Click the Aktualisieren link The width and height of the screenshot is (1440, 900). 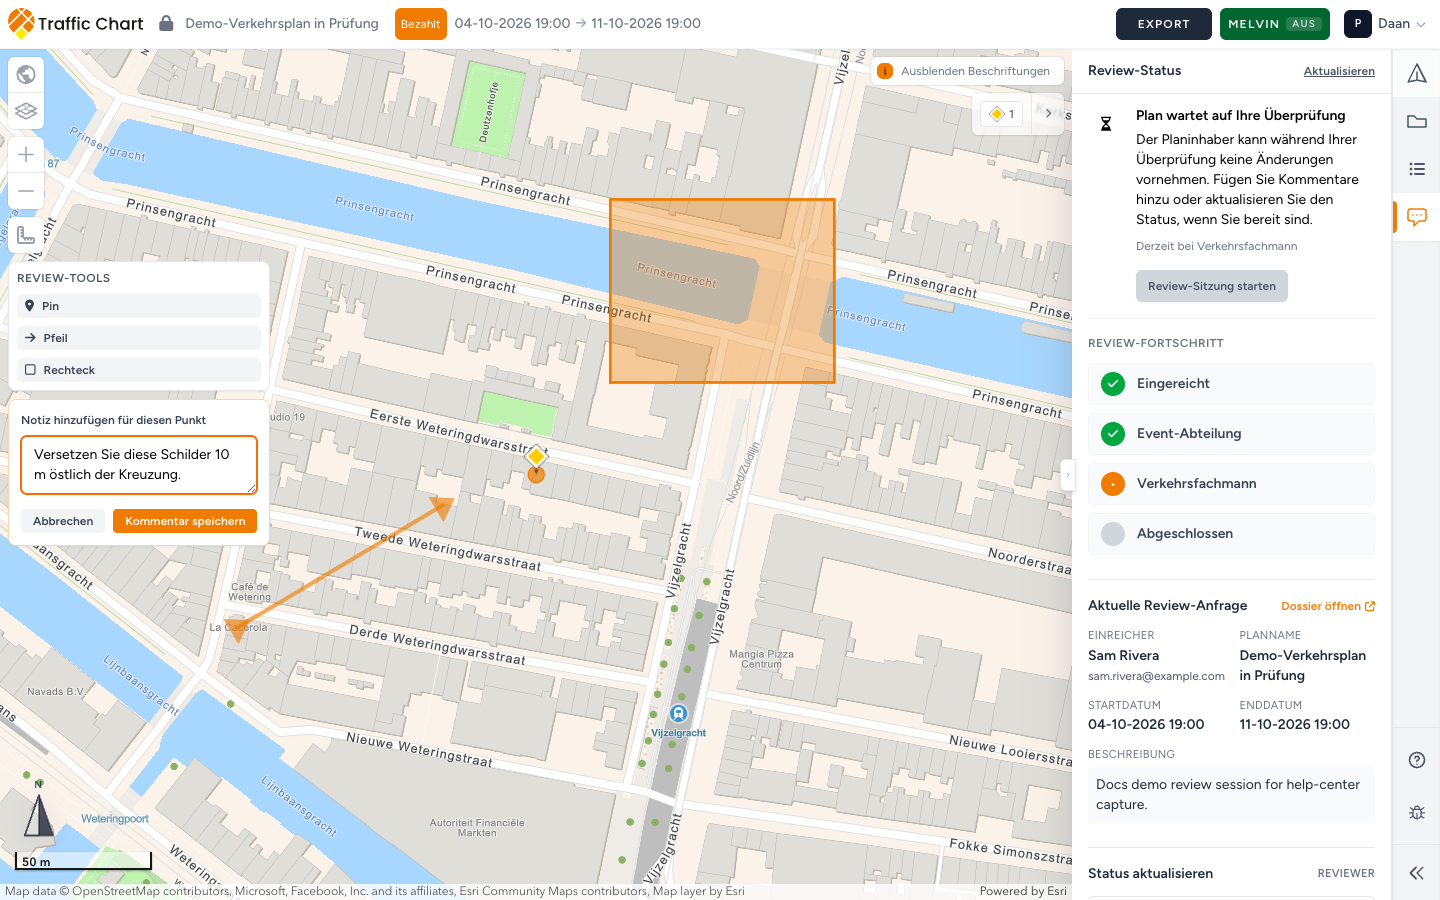[x=1339, y=71]
